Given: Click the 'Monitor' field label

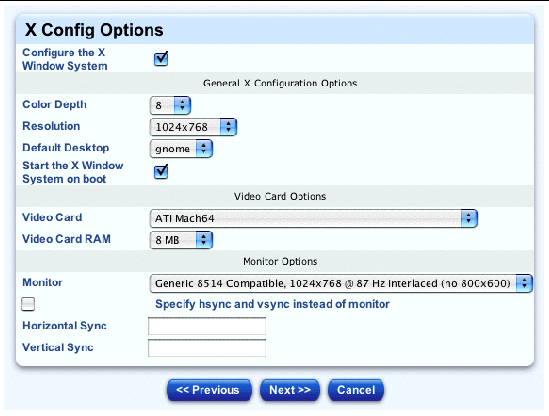Looking at the screenshot, I should click(42, 282).
